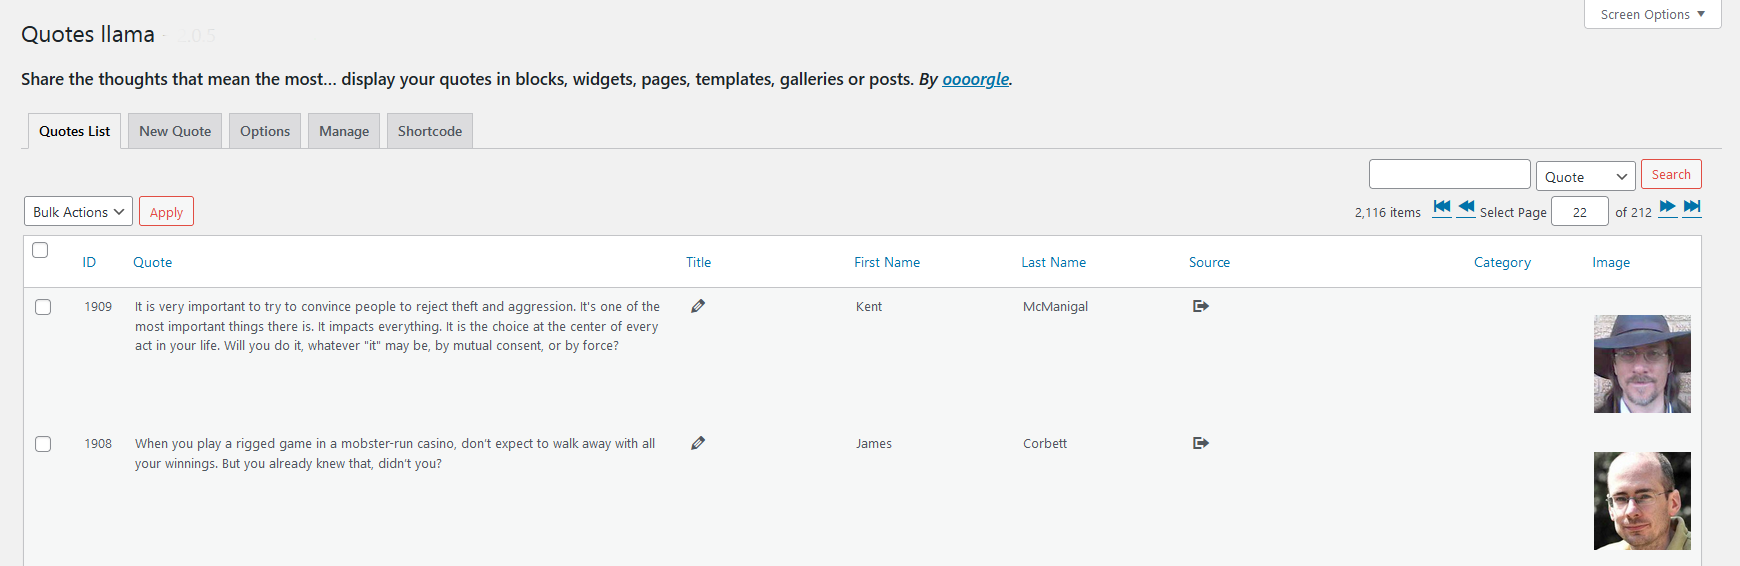This screenshot has height=566, width=1740.
Task: Open the Bulk Actions dropdown
Action: (x=78, y=211)
